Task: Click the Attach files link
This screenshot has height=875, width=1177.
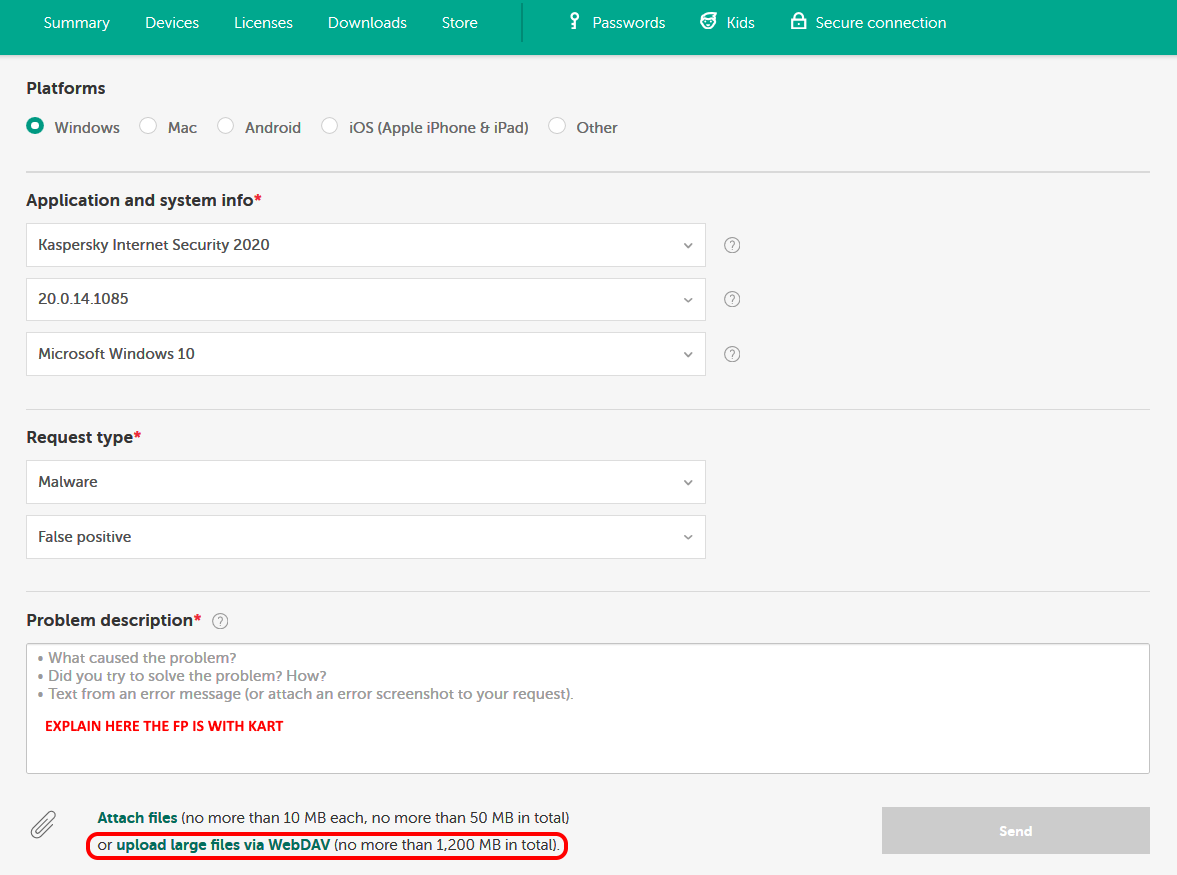Action: click(x=137, y=818)
